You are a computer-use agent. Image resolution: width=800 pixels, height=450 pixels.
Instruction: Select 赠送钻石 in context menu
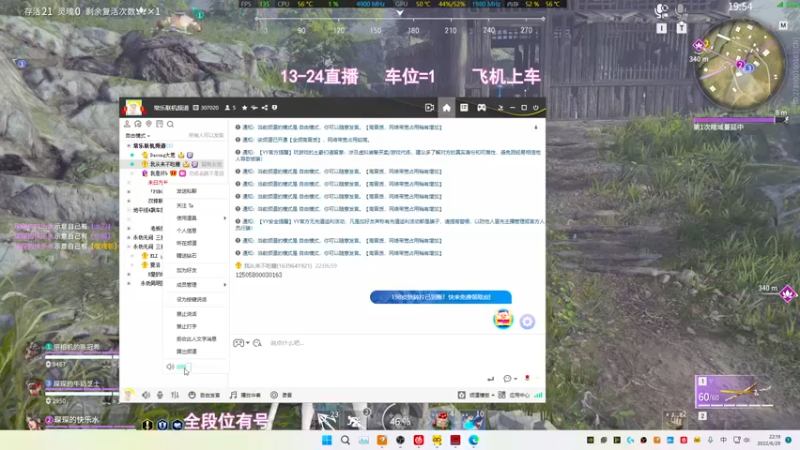(186, 256)
